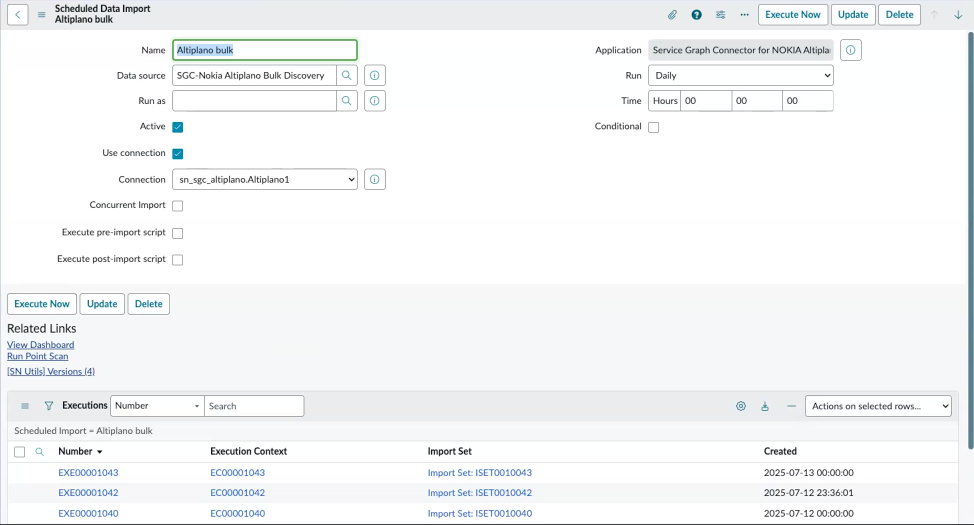Click the Execution Context column header
This screenshot has width=974, height=525.
tap(248, 451)
